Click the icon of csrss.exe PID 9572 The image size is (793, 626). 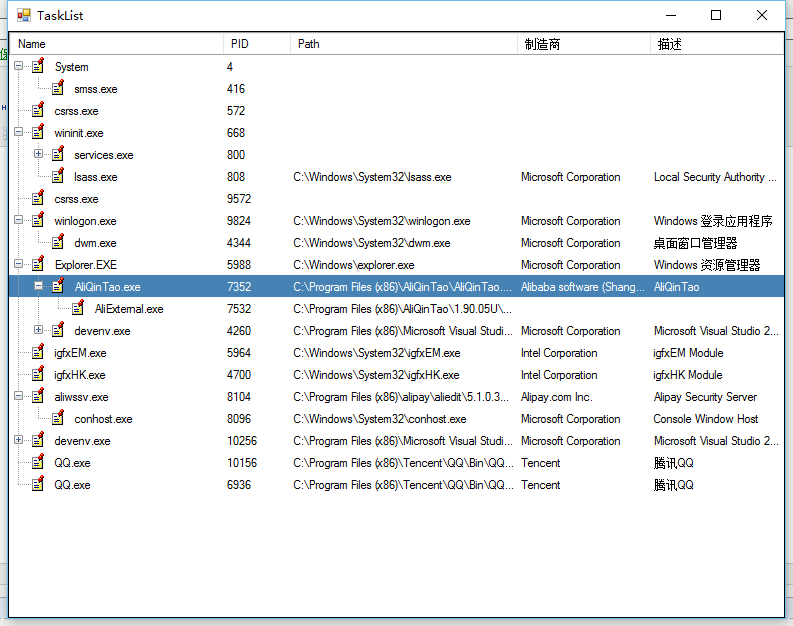38,198
